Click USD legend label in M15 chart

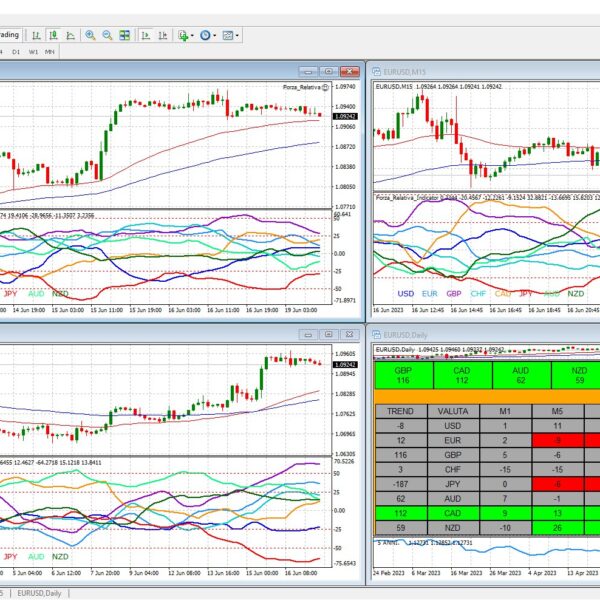click(x=406, y=293)
